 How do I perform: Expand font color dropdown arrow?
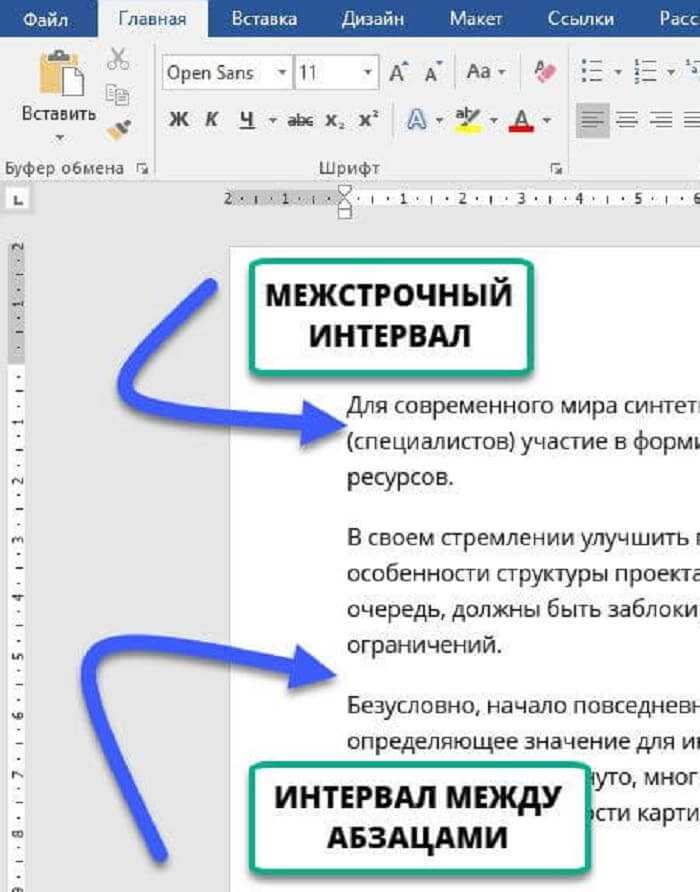(546, 121)
